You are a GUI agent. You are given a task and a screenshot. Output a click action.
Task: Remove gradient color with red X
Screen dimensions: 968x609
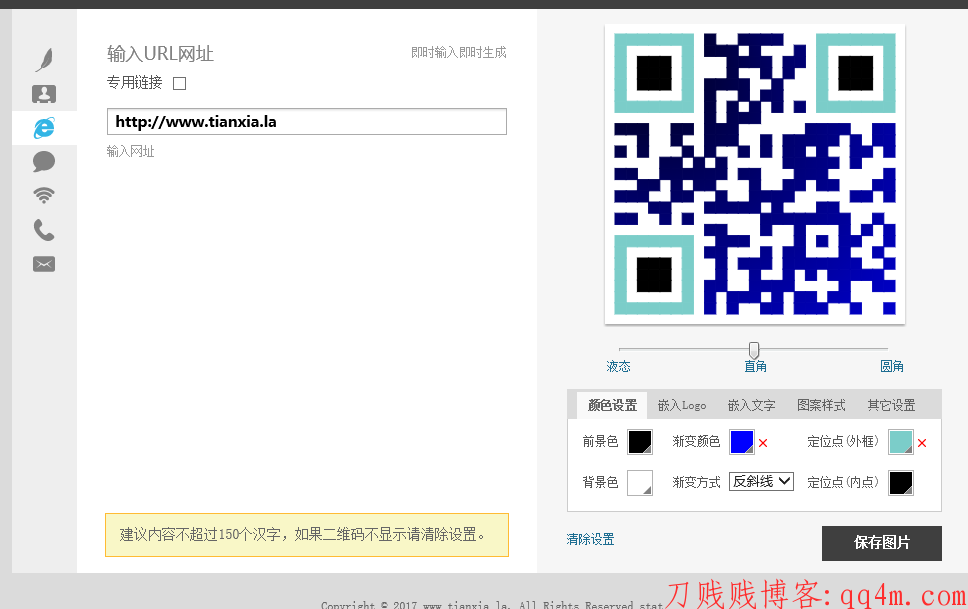[x=763, y=443]
